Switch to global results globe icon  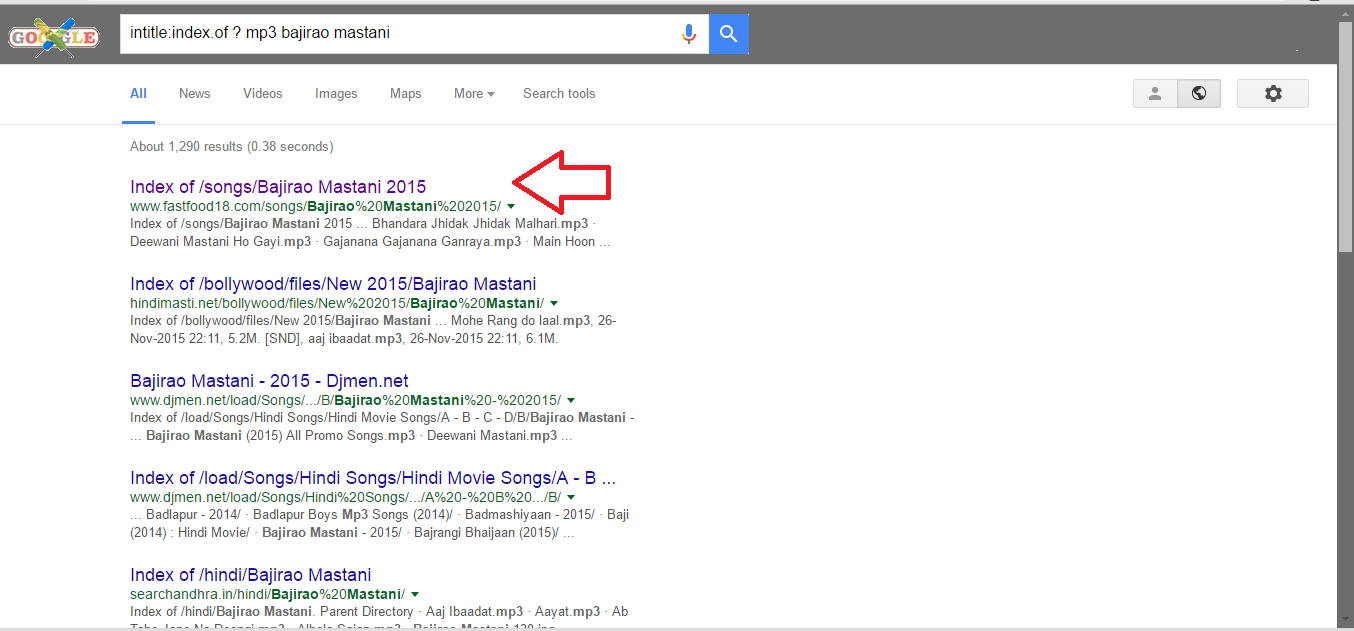pyautogui.click(x=1198, y=93)
